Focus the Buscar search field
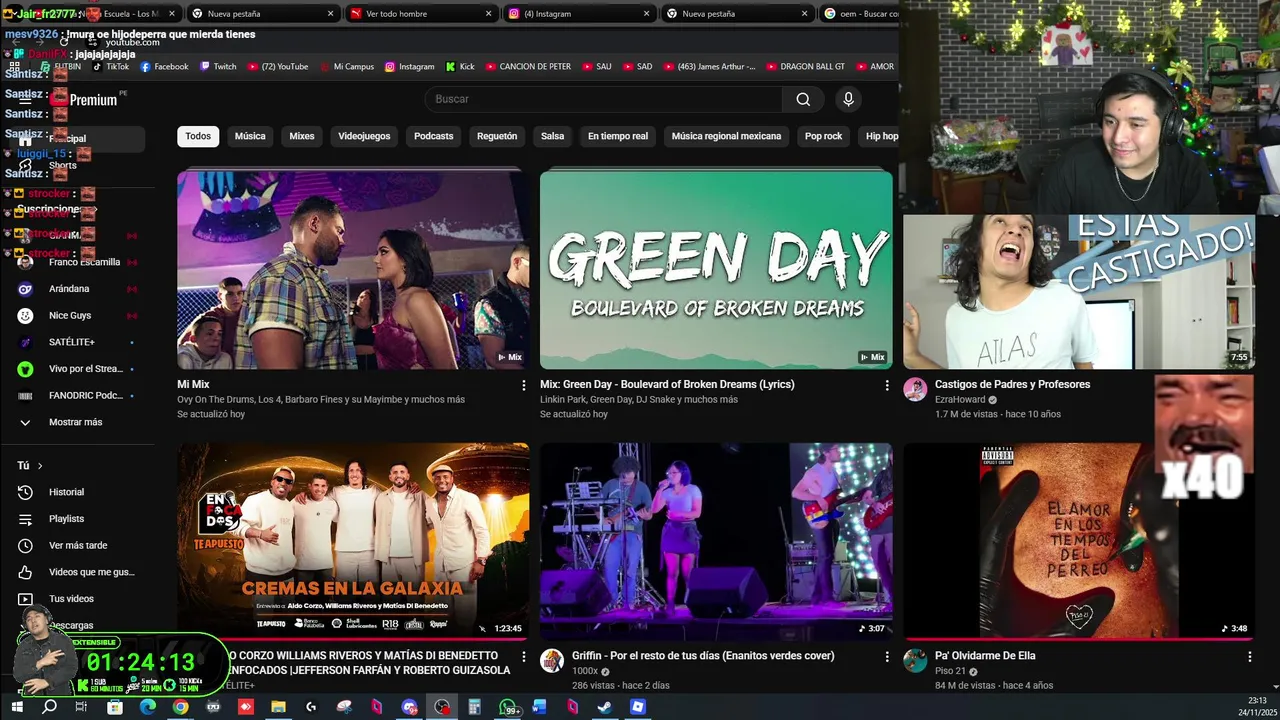 (x=604, y=99)
